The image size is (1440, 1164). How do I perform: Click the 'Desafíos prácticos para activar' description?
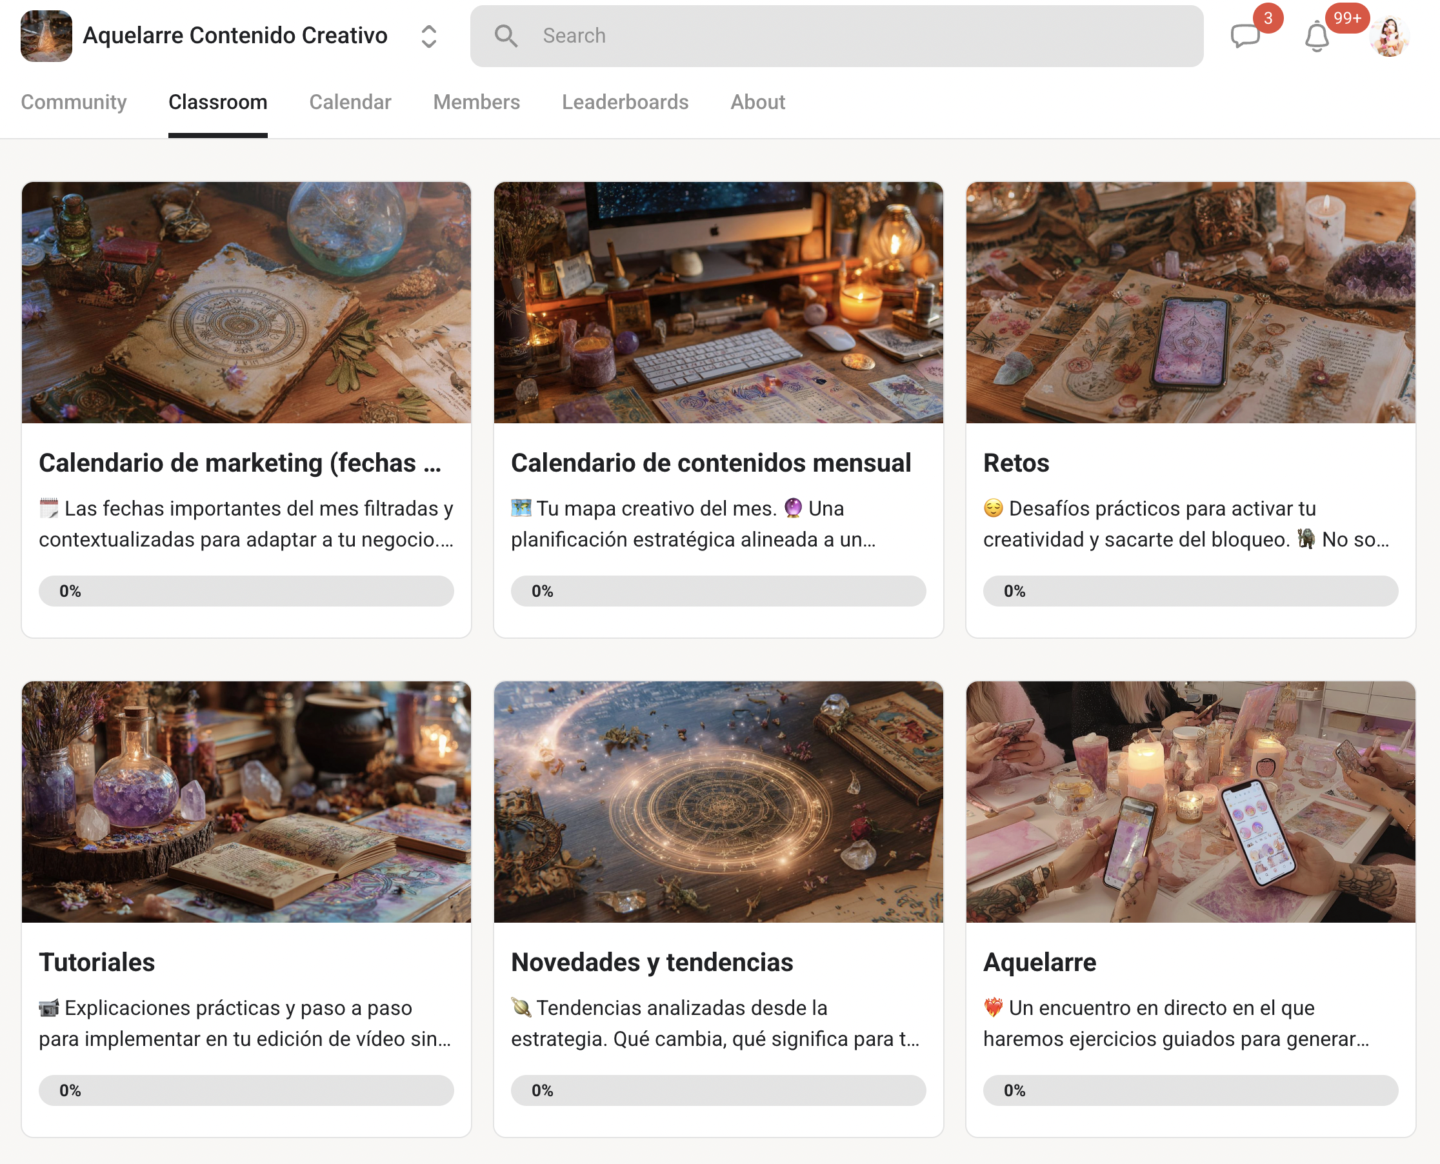tap(1186, 524)
